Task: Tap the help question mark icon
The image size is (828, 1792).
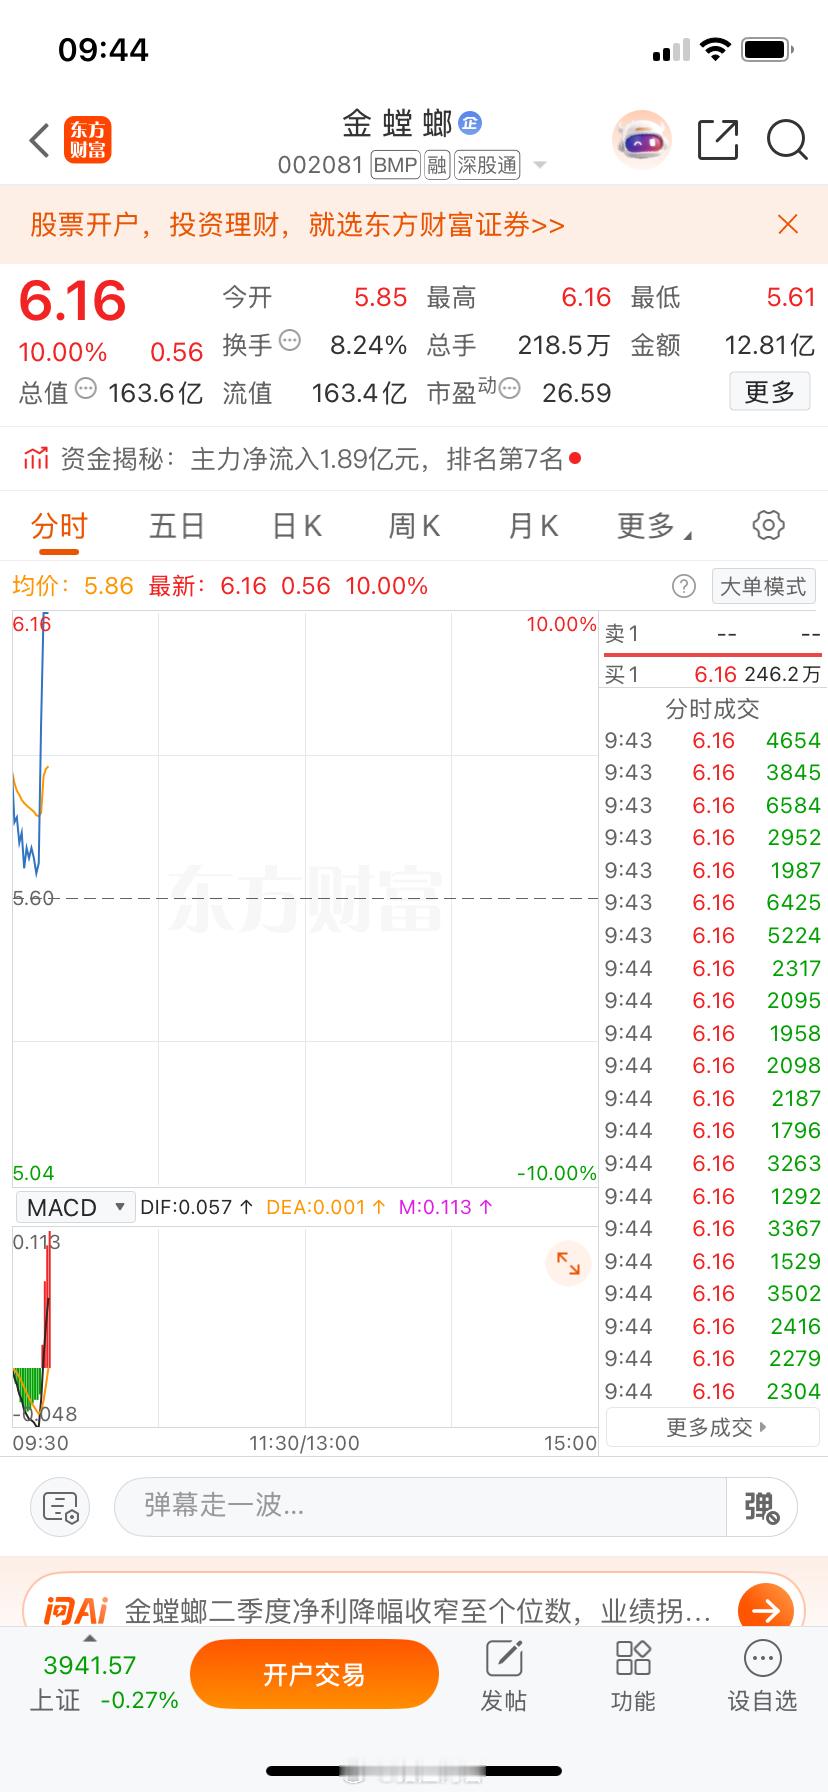Action: click(684, 586)
